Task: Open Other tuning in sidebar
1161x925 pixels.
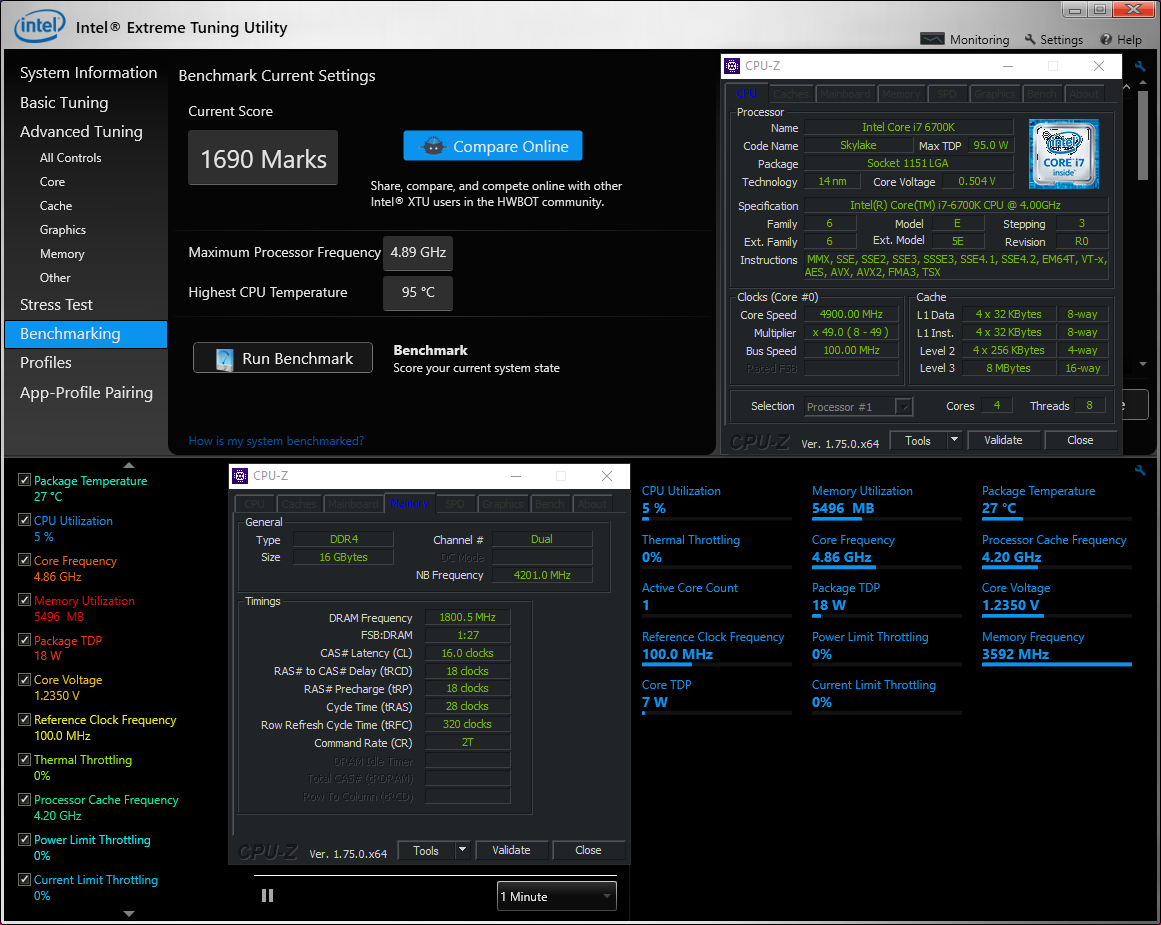Action: 55,278
